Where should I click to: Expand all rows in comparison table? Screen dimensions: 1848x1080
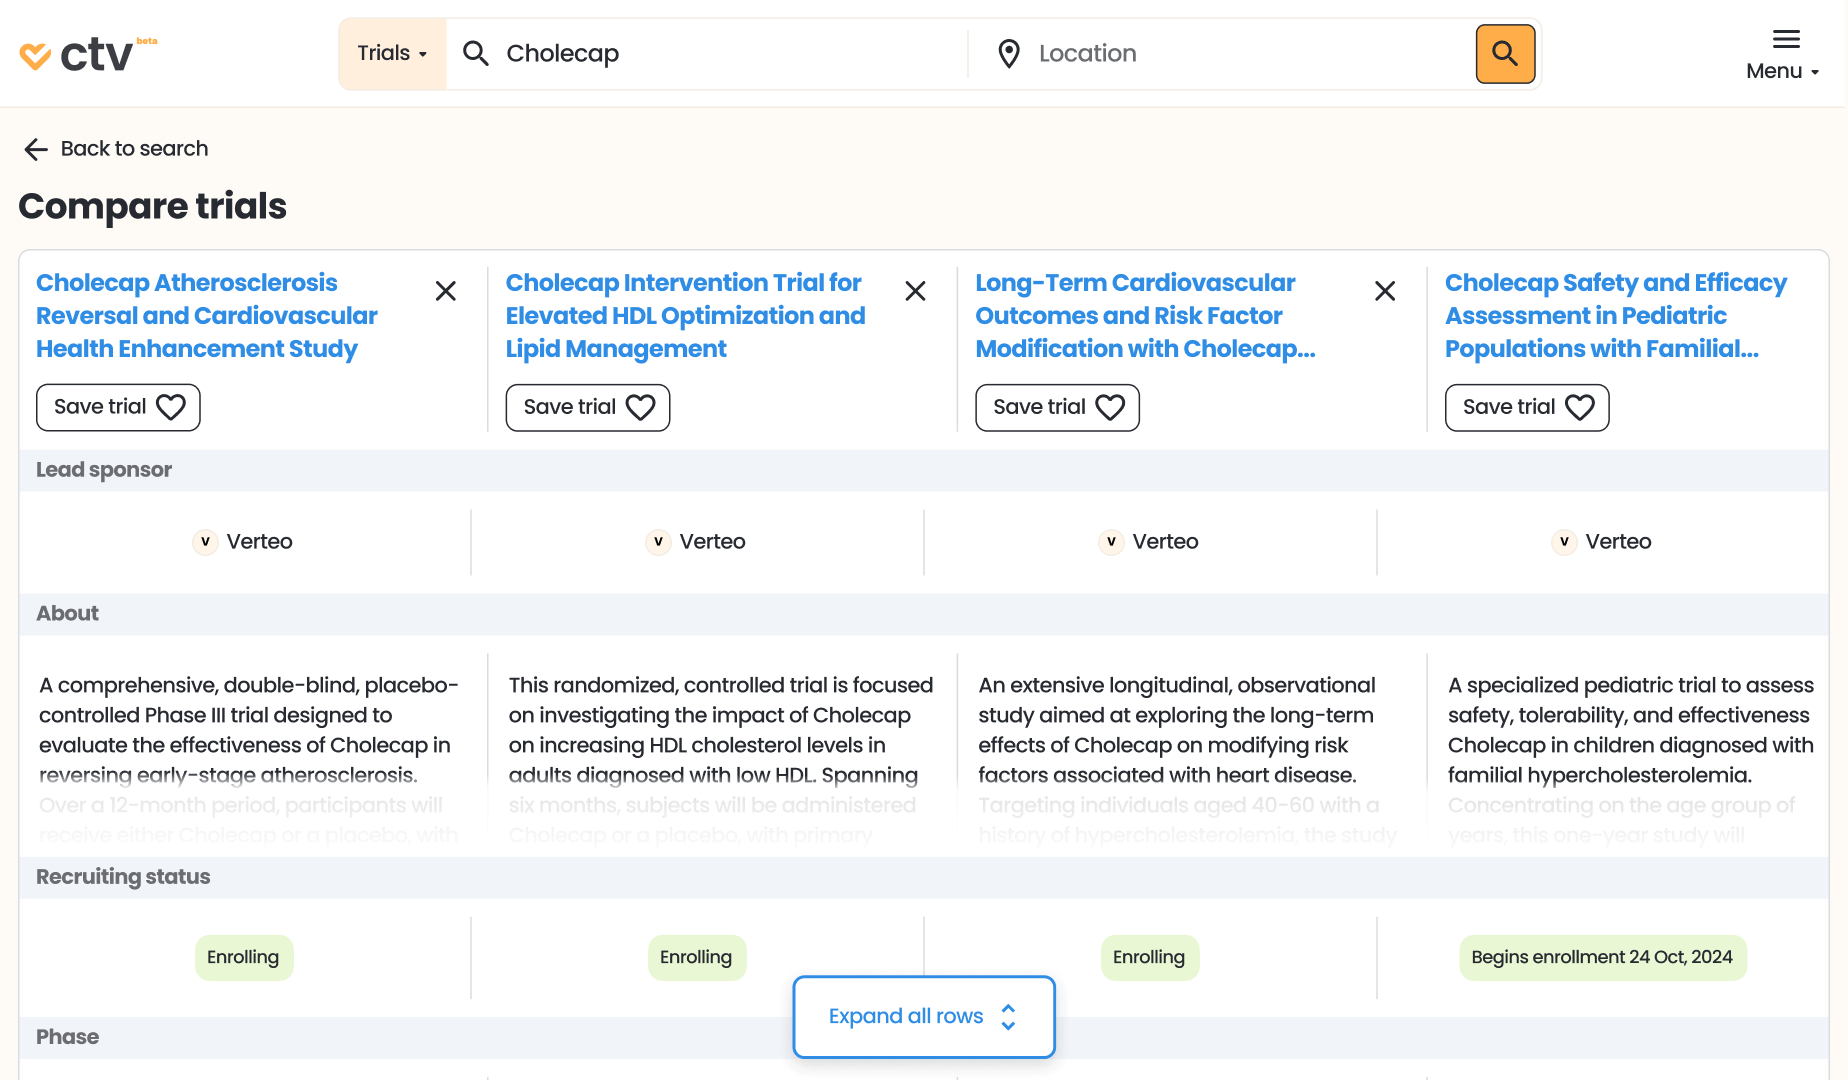pos(923,1016)
